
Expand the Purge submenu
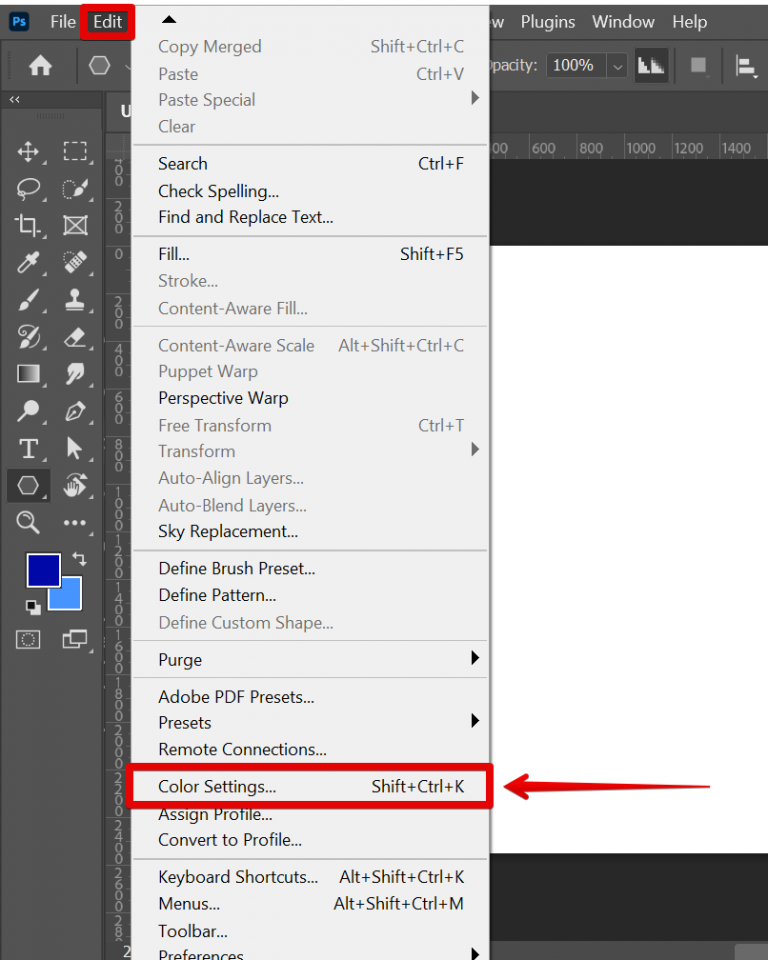click(475, 659)
